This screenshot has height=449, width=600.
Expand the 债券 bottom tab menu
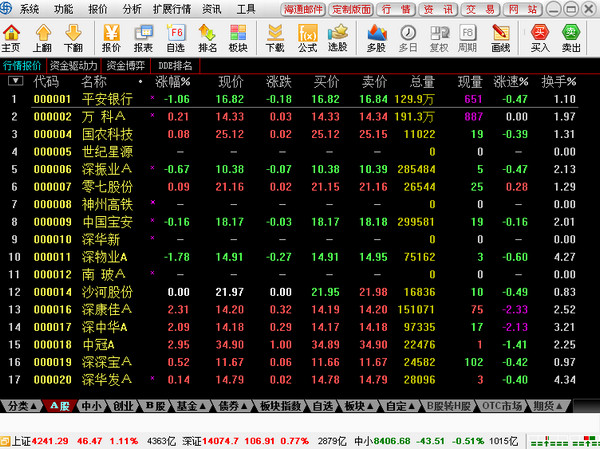coord(232,406)
